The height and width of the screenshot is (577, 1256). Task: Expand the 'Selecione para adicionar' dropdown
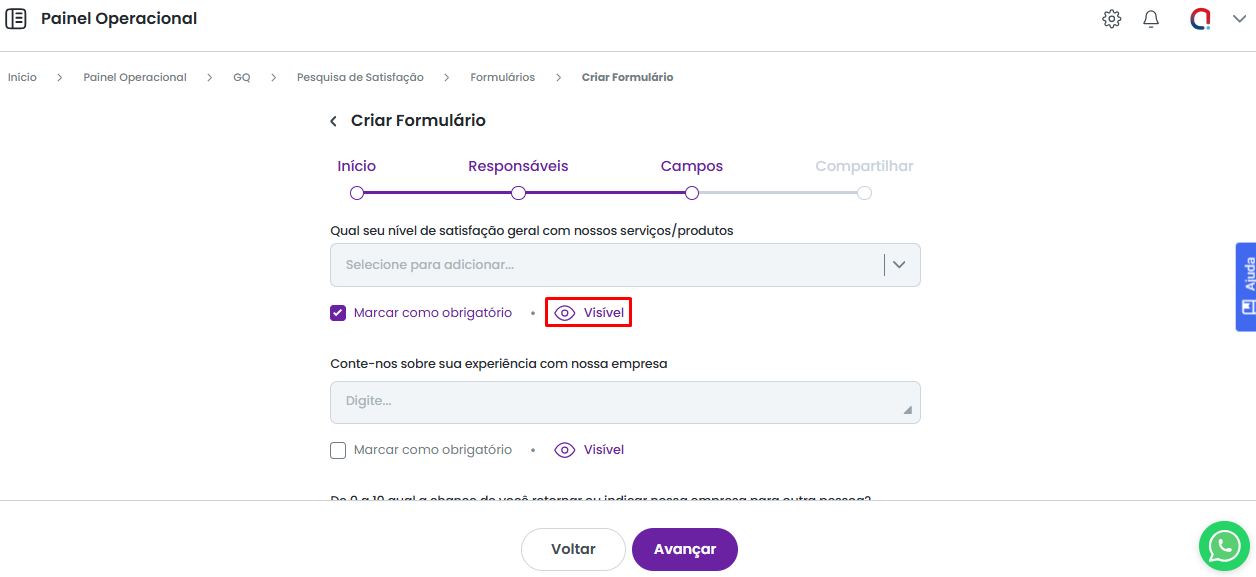click(x=899, y=265)
